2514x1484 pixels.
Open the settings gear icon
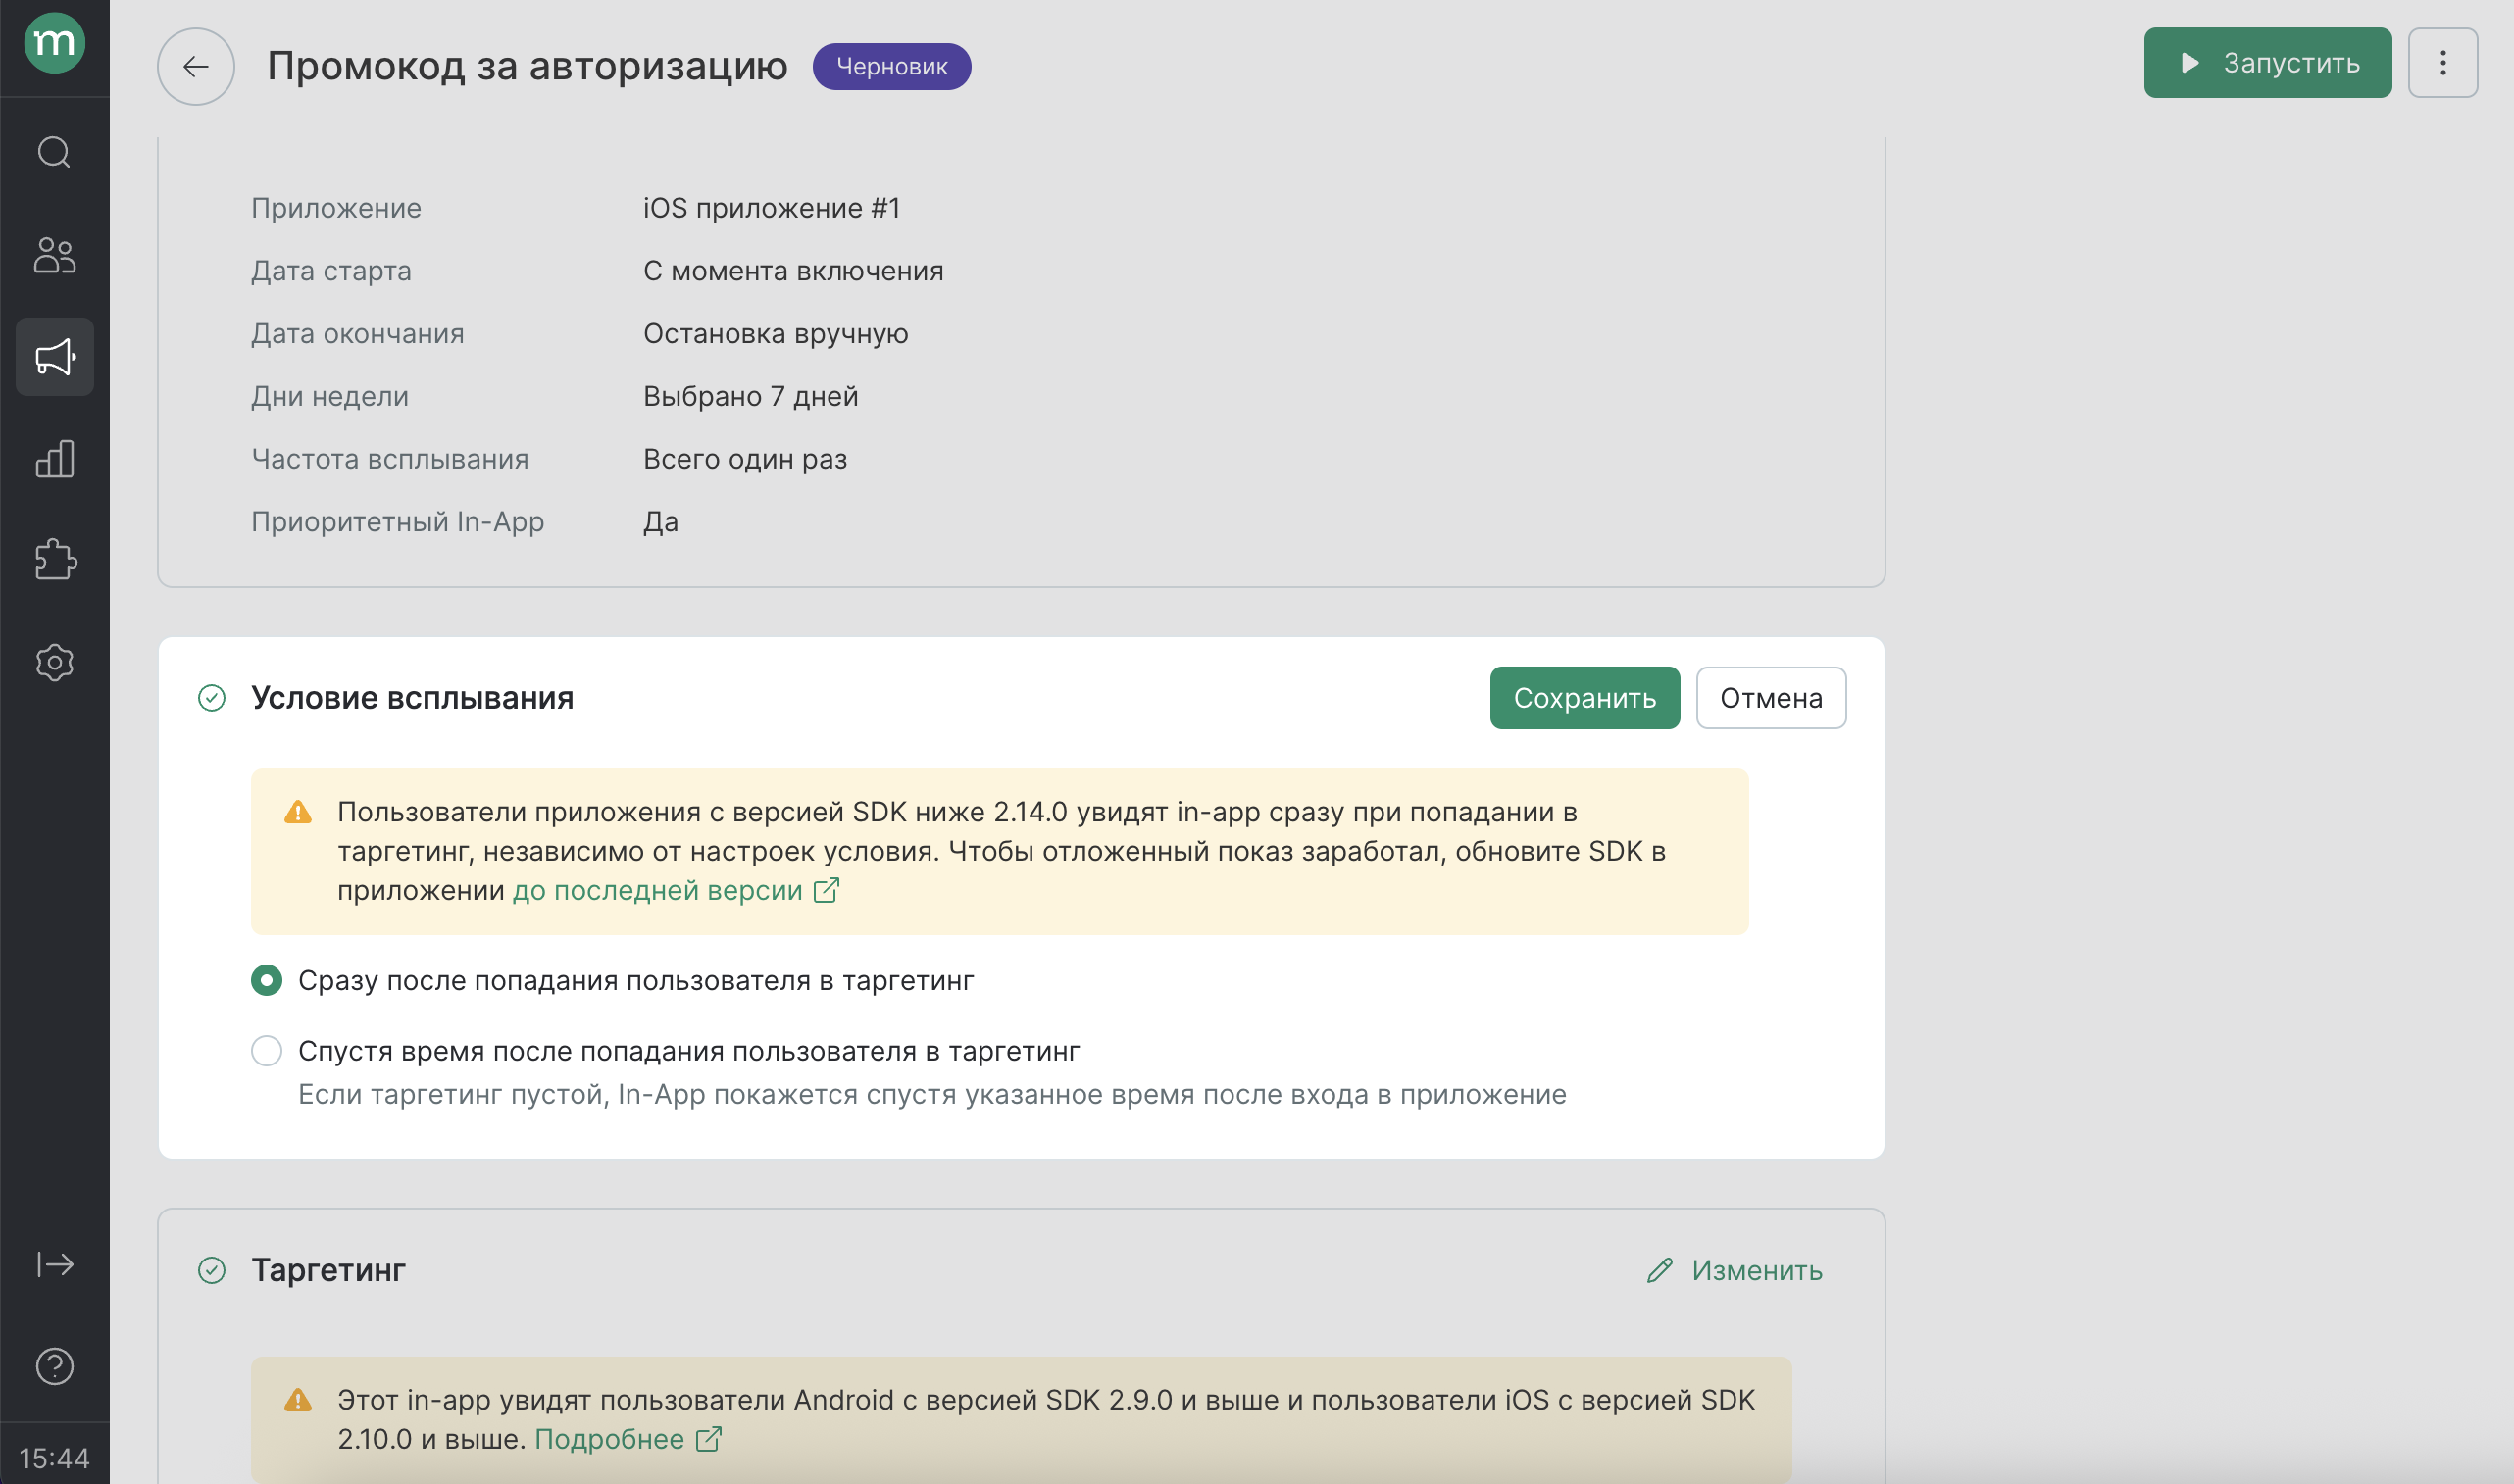click(54, 662)
